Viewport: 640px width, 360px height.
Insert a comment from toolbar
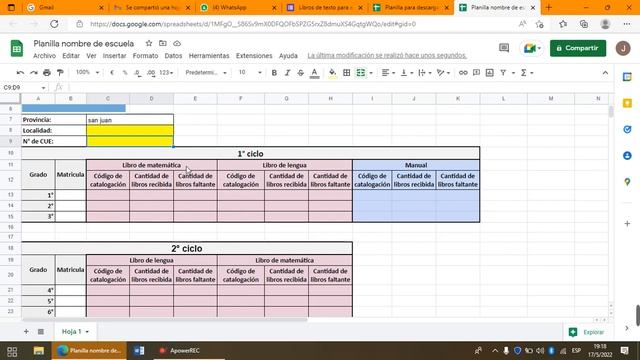point(476,73)
